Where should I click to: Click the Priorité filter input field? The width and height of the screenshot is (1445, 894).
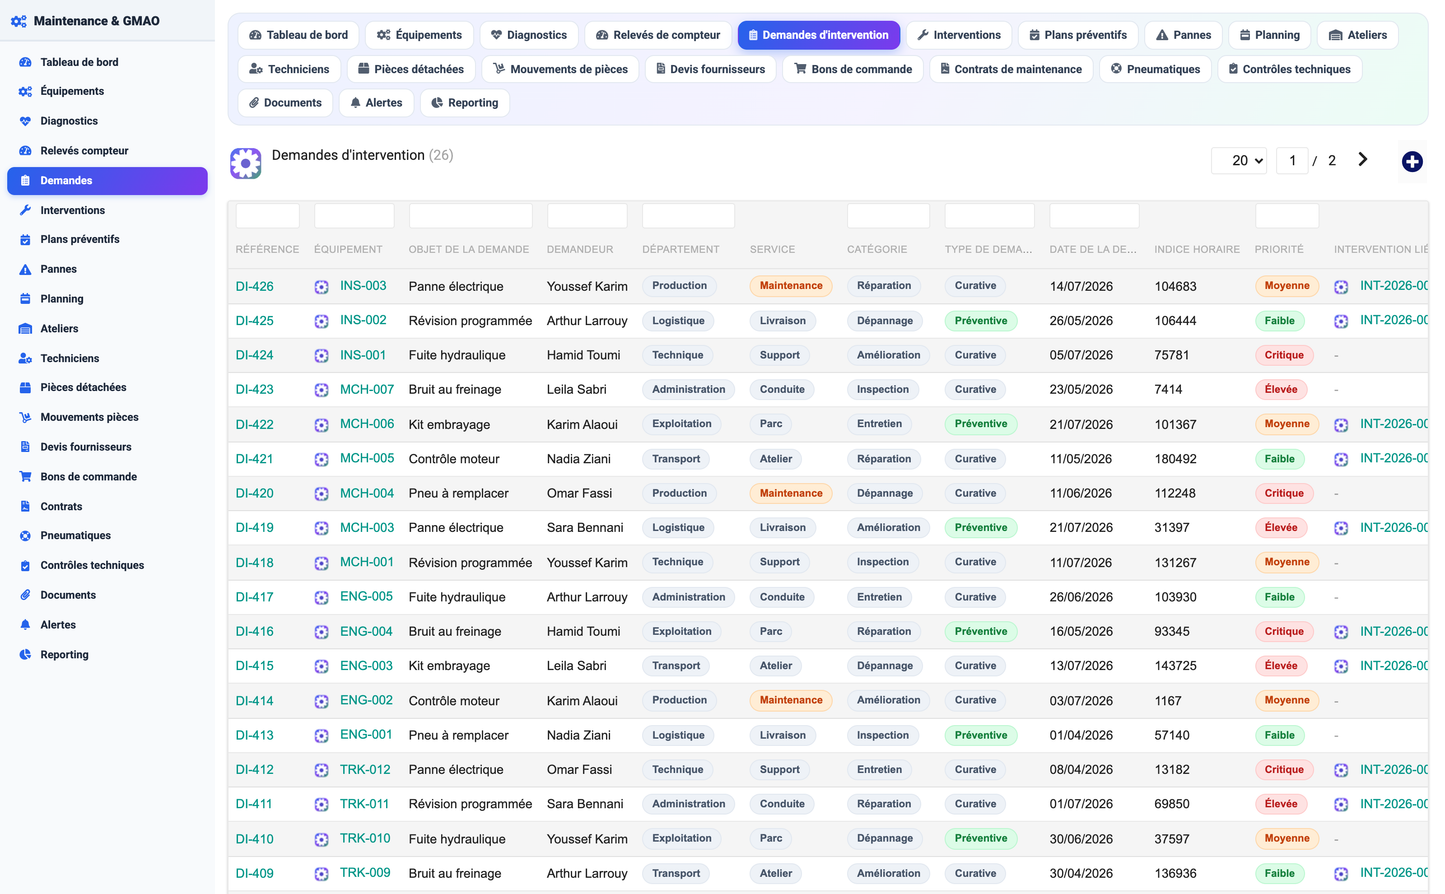click(1287, 216)
